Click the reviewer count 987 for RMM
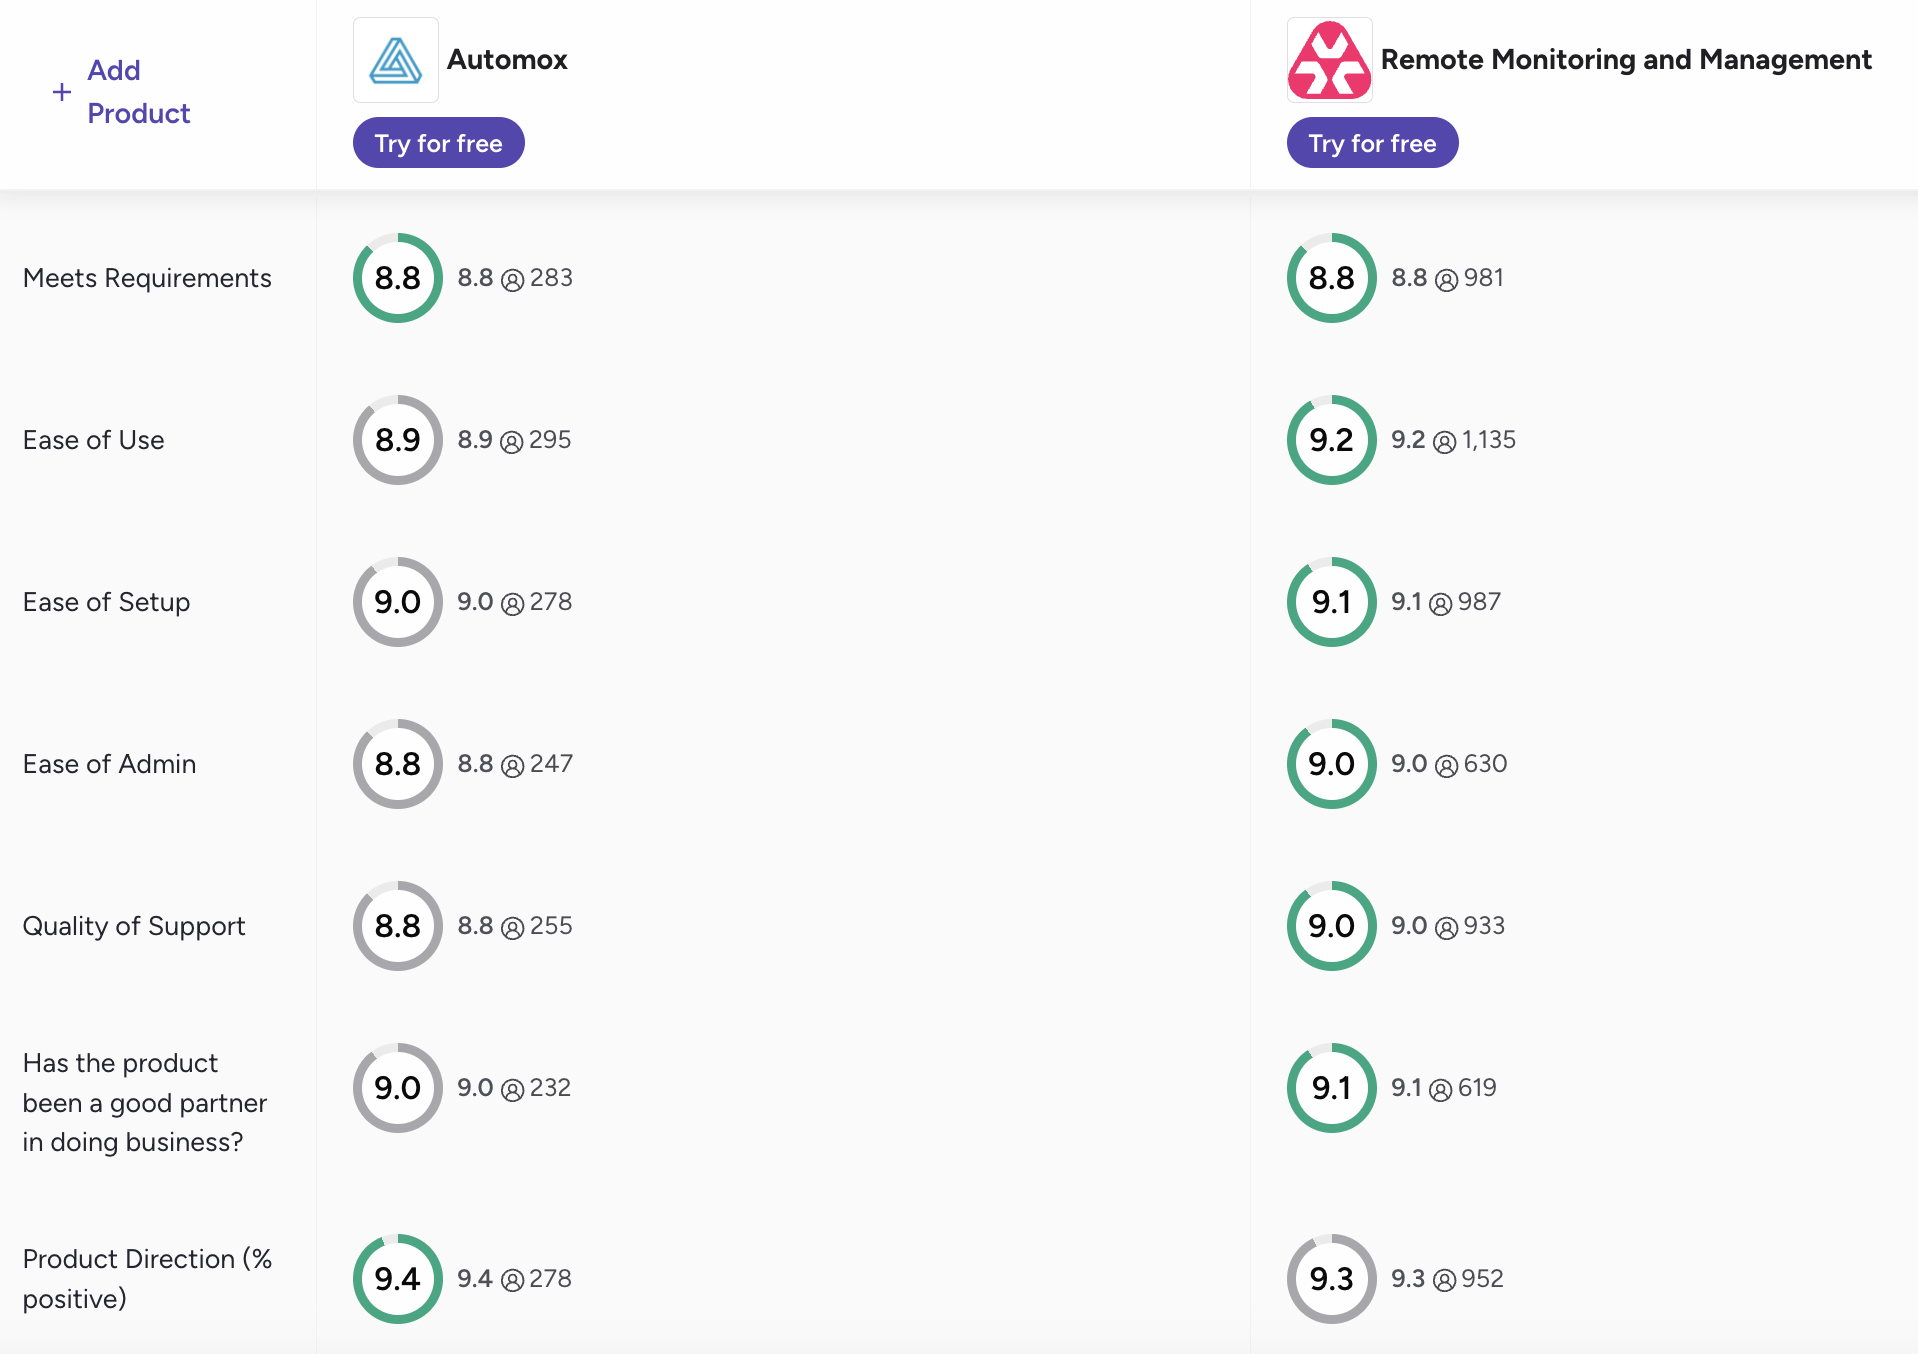Viewport: 1918px width, 1354px height. pyautogui.click(x=1479, y=602)
